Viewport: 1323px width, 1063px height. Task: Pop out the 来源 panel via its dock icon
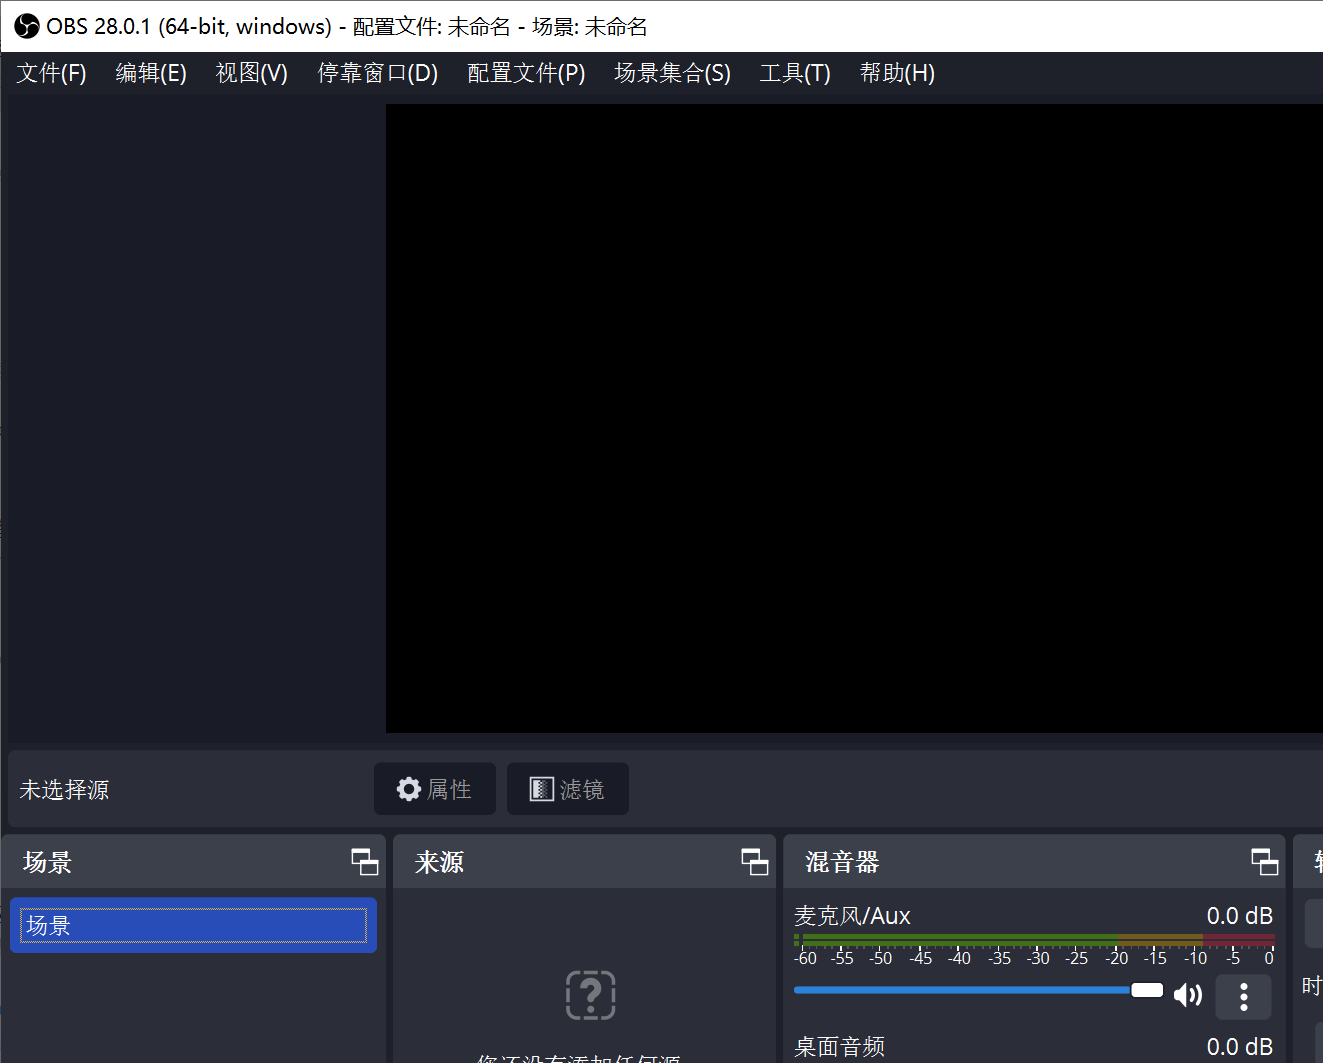(754, 861)
